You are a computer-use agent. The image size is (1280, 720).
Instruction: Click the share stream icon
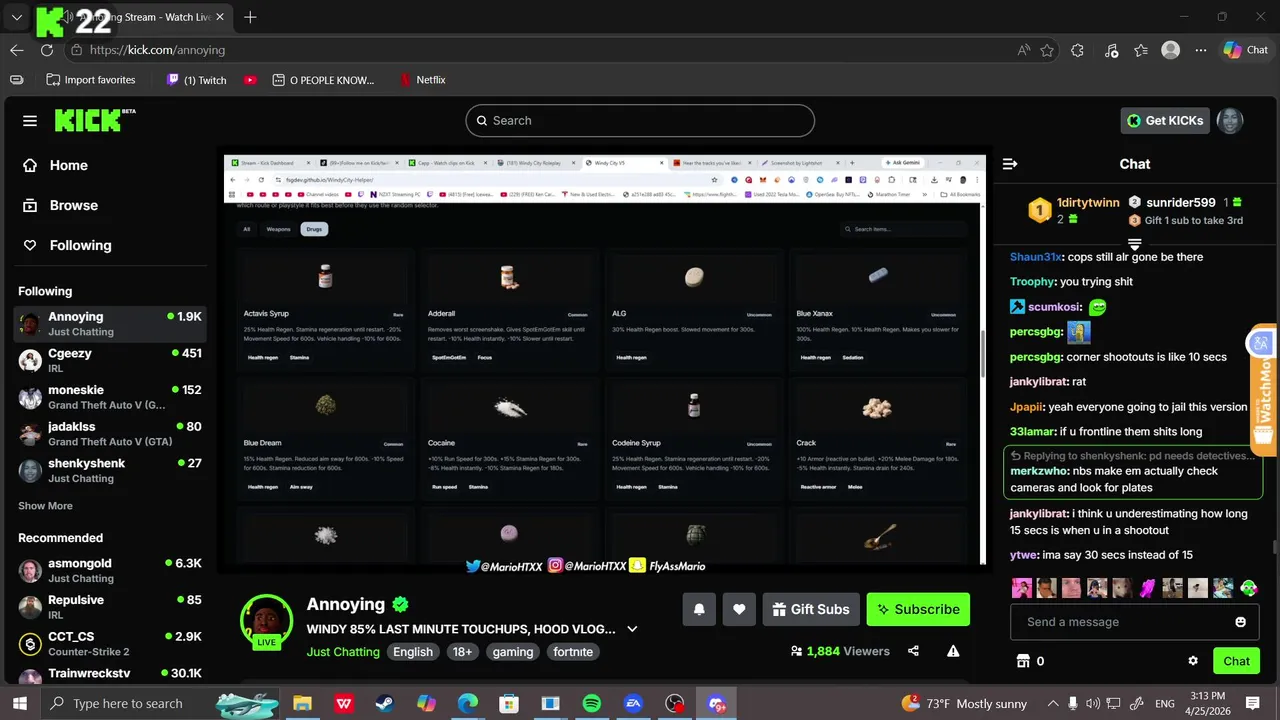[913, 651]
